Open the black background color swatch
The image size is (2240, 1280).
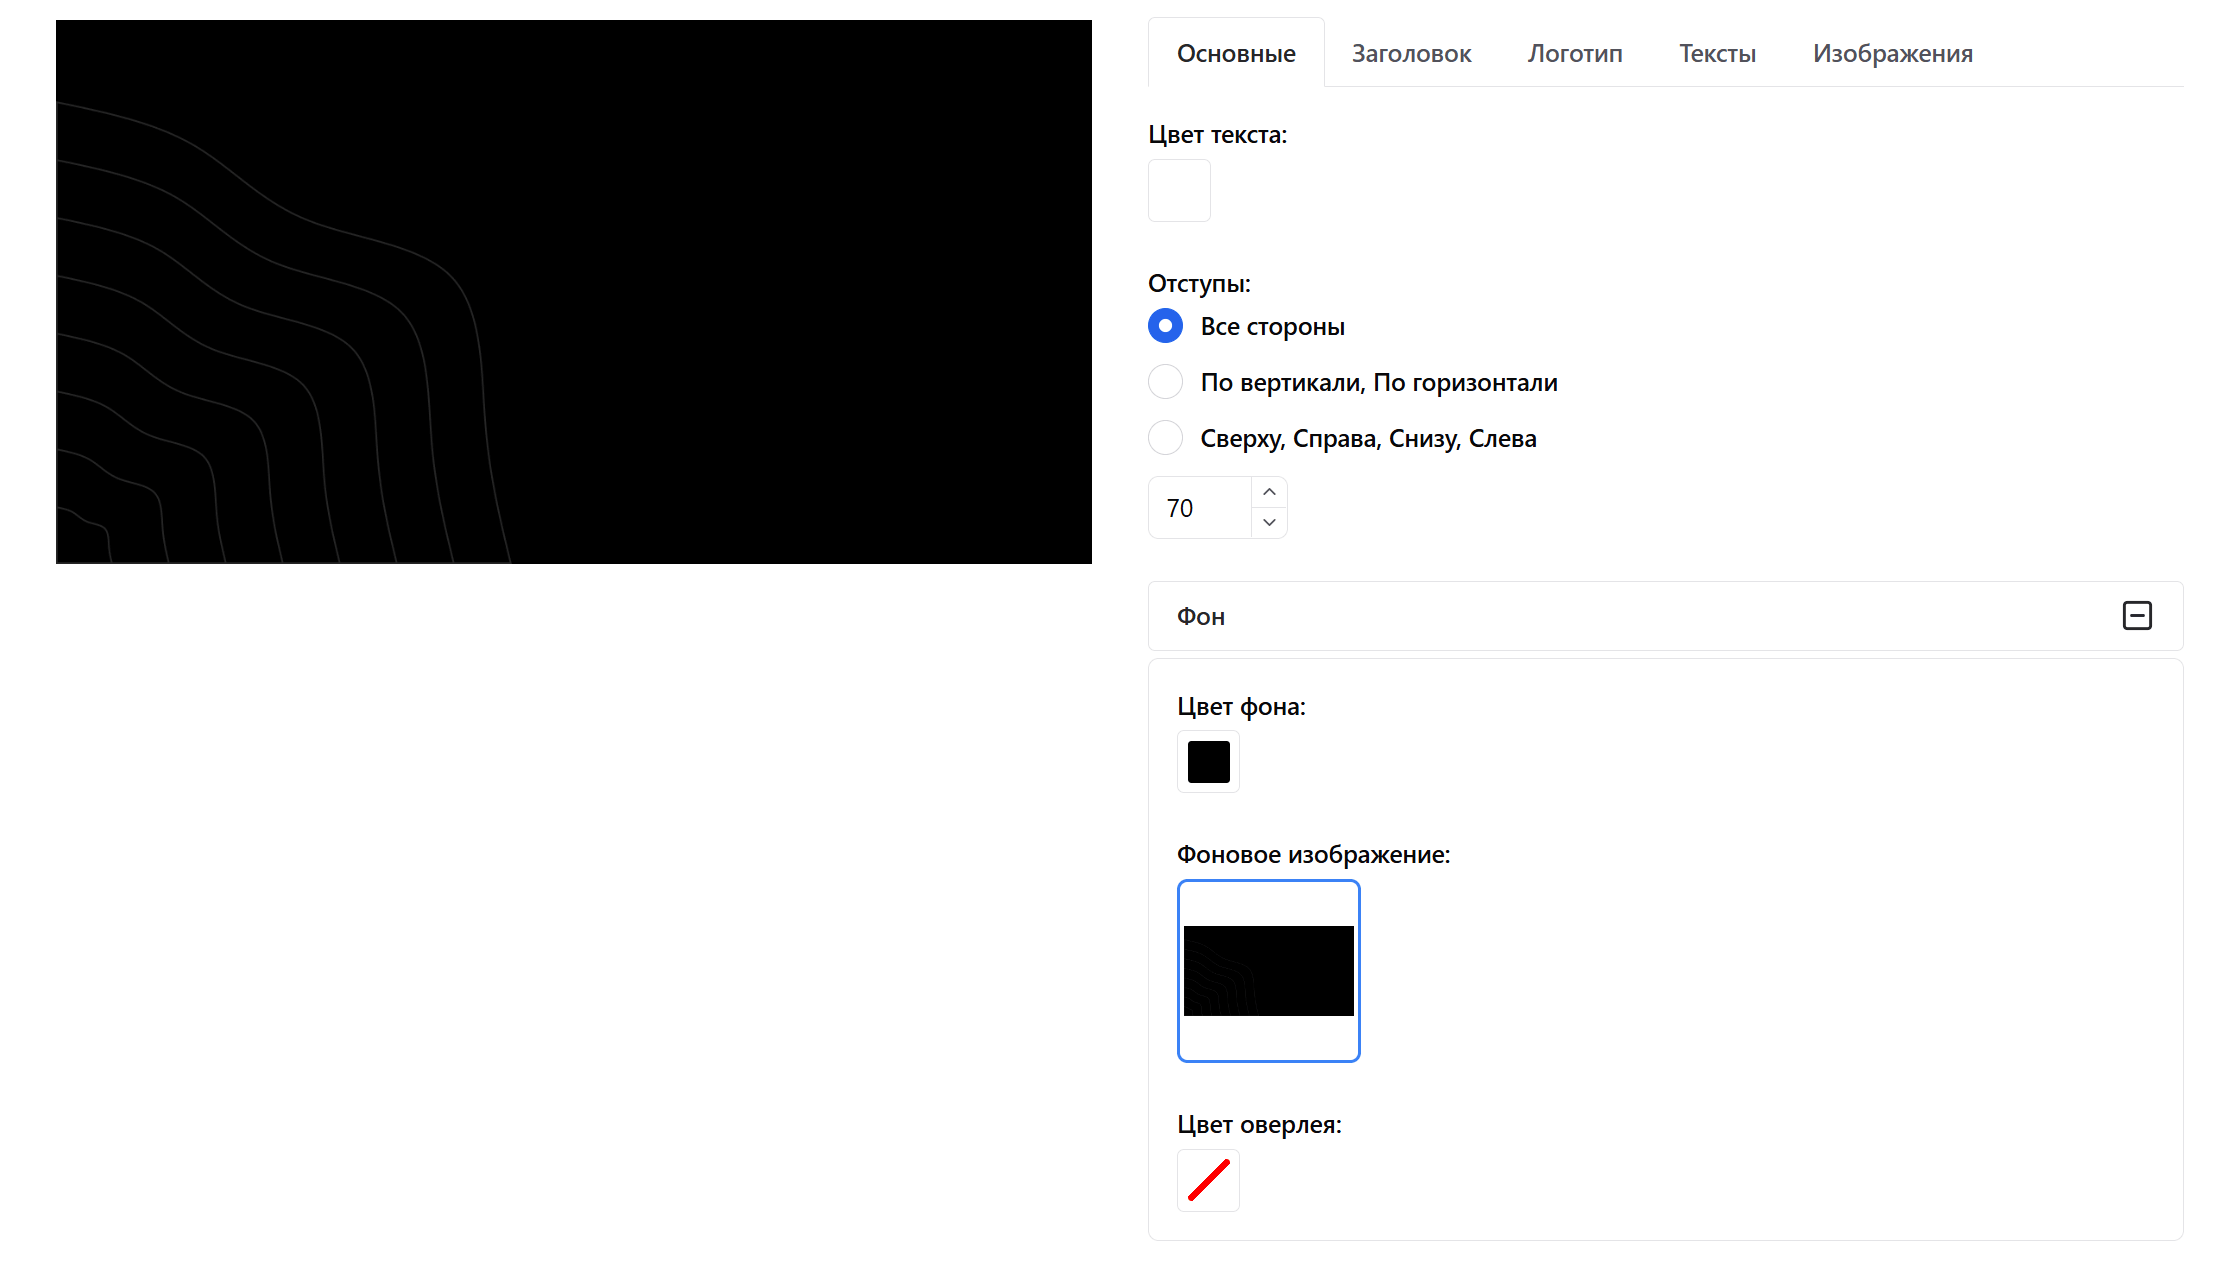tap(1208, 762)
